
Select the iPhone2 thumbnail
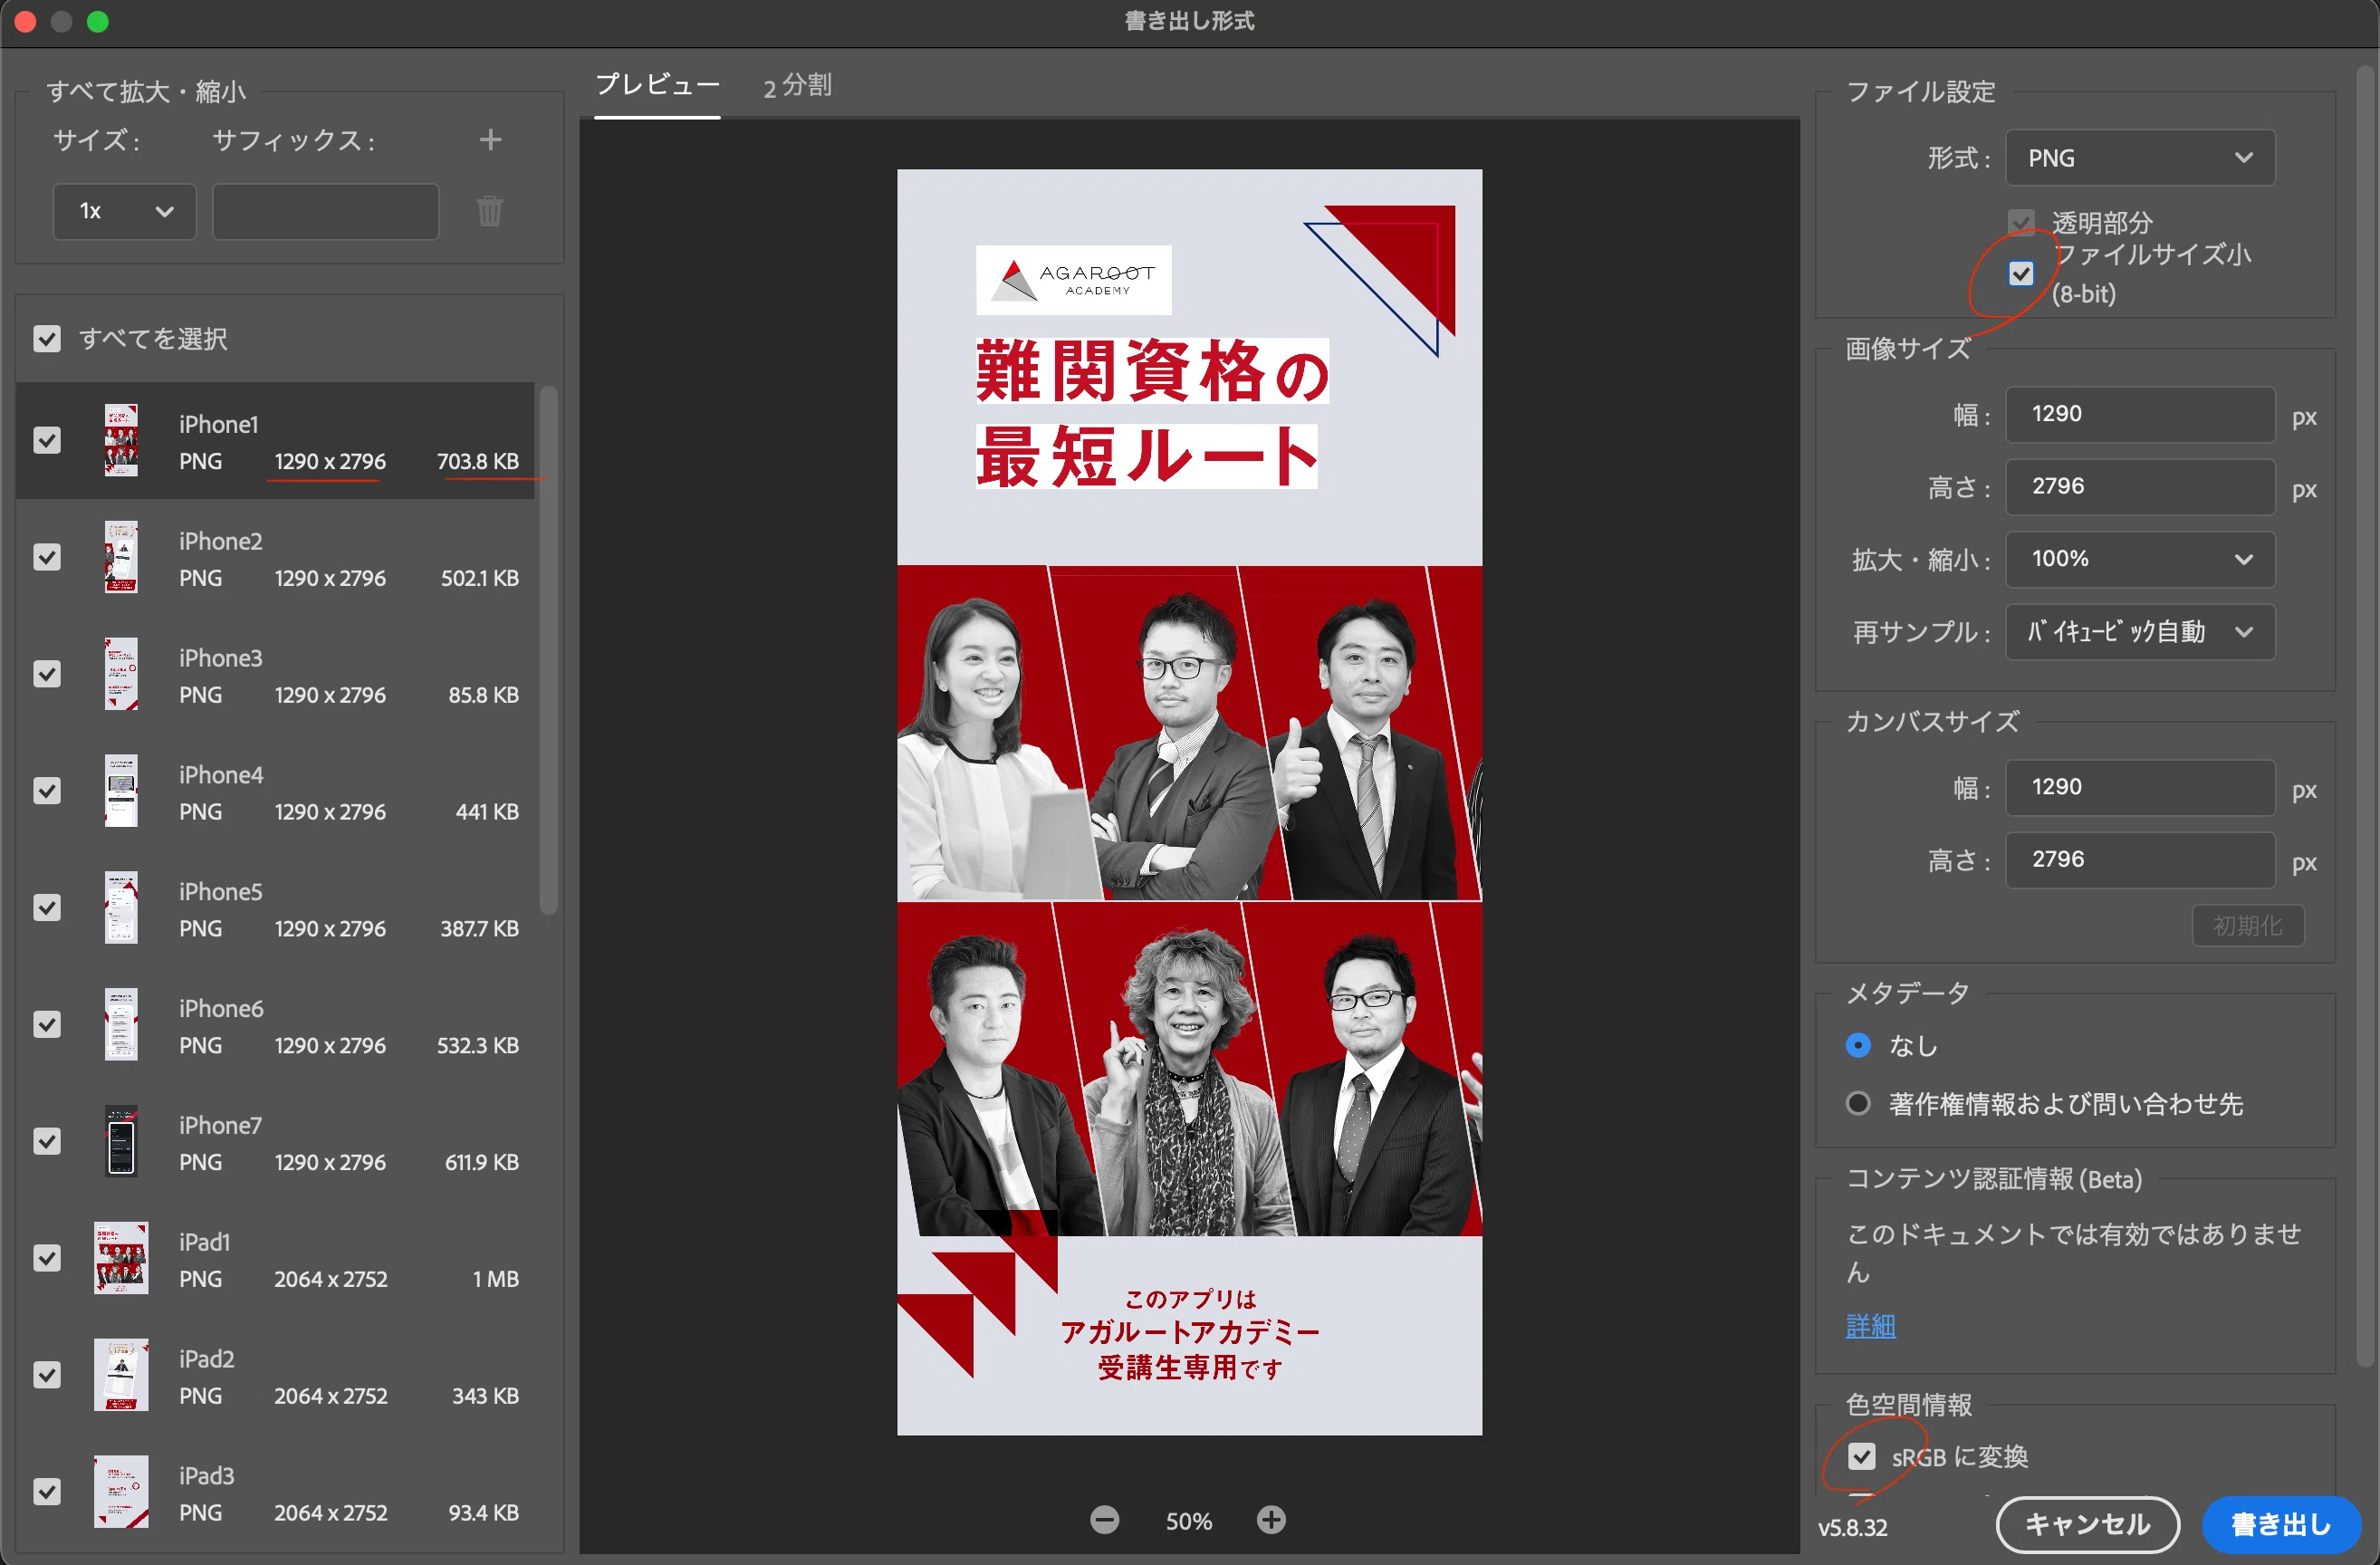coord(121,557)
